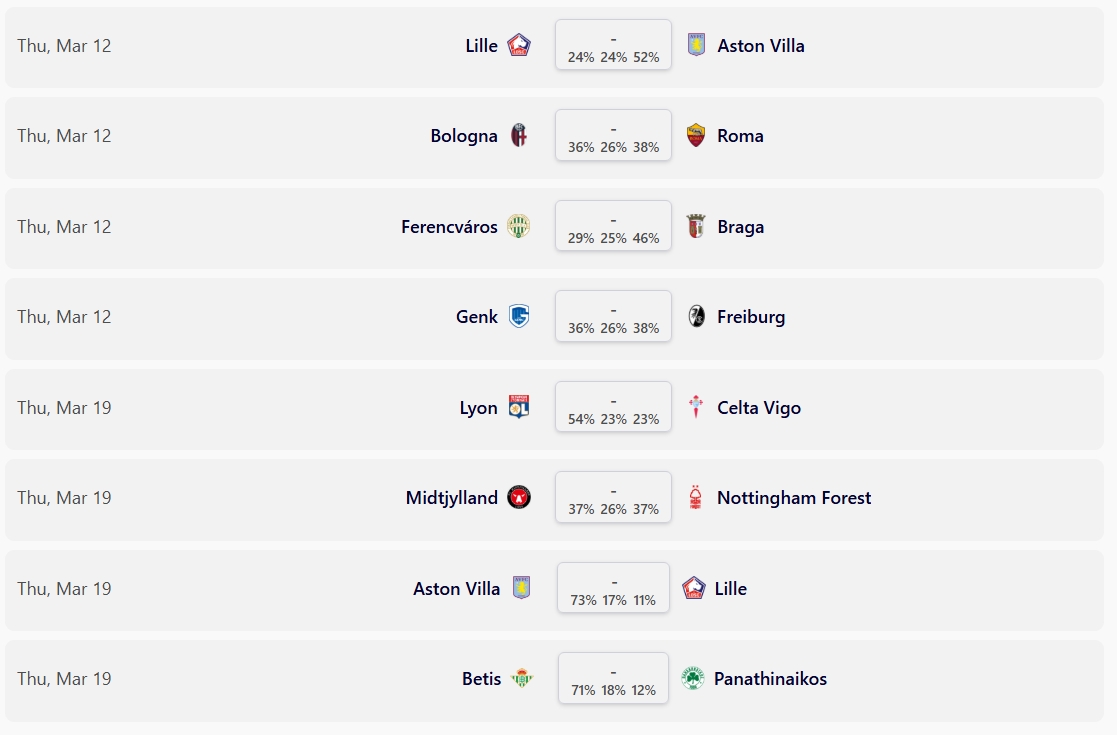Image resolution: width=1117 pixels, height=735 pixels.
Task: Click the Betis vs Panathinaikos prediction box
Action: click(613, 679)
